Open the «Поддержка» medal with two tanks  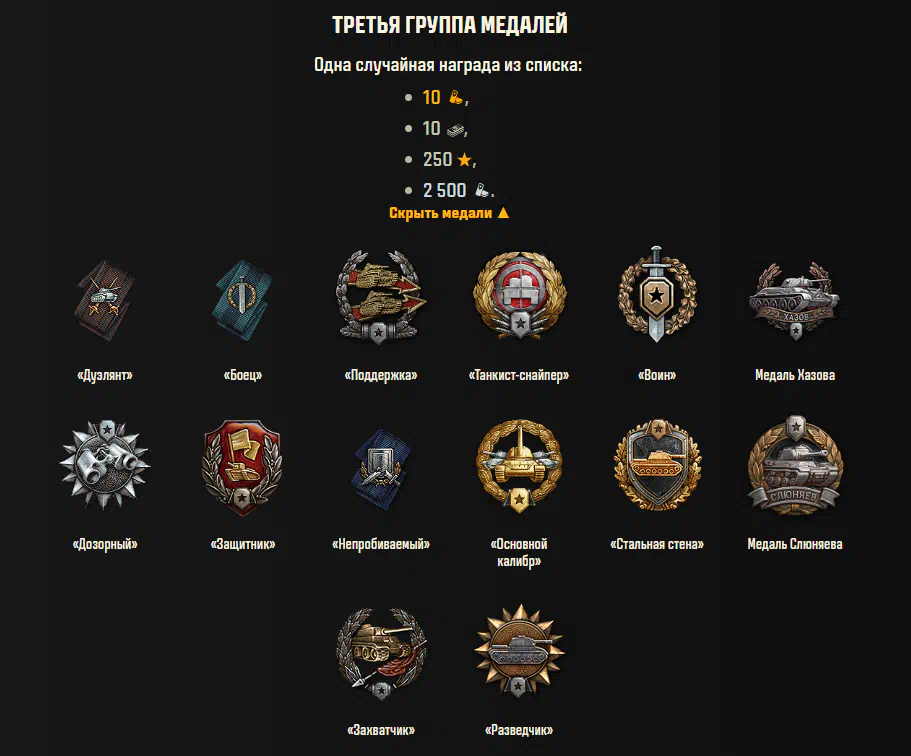click(x=381, y=298)
